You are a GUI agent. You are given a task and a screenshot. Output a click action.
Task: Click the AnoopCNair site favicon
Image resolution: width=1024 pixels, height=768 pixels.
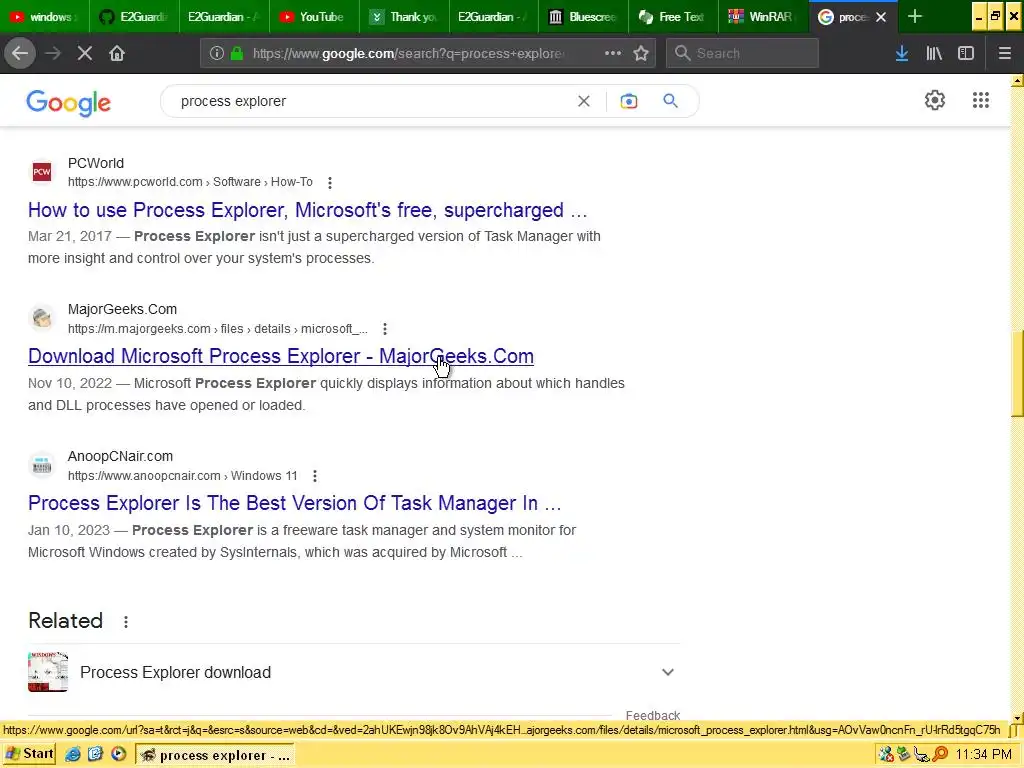coord(42,465)
